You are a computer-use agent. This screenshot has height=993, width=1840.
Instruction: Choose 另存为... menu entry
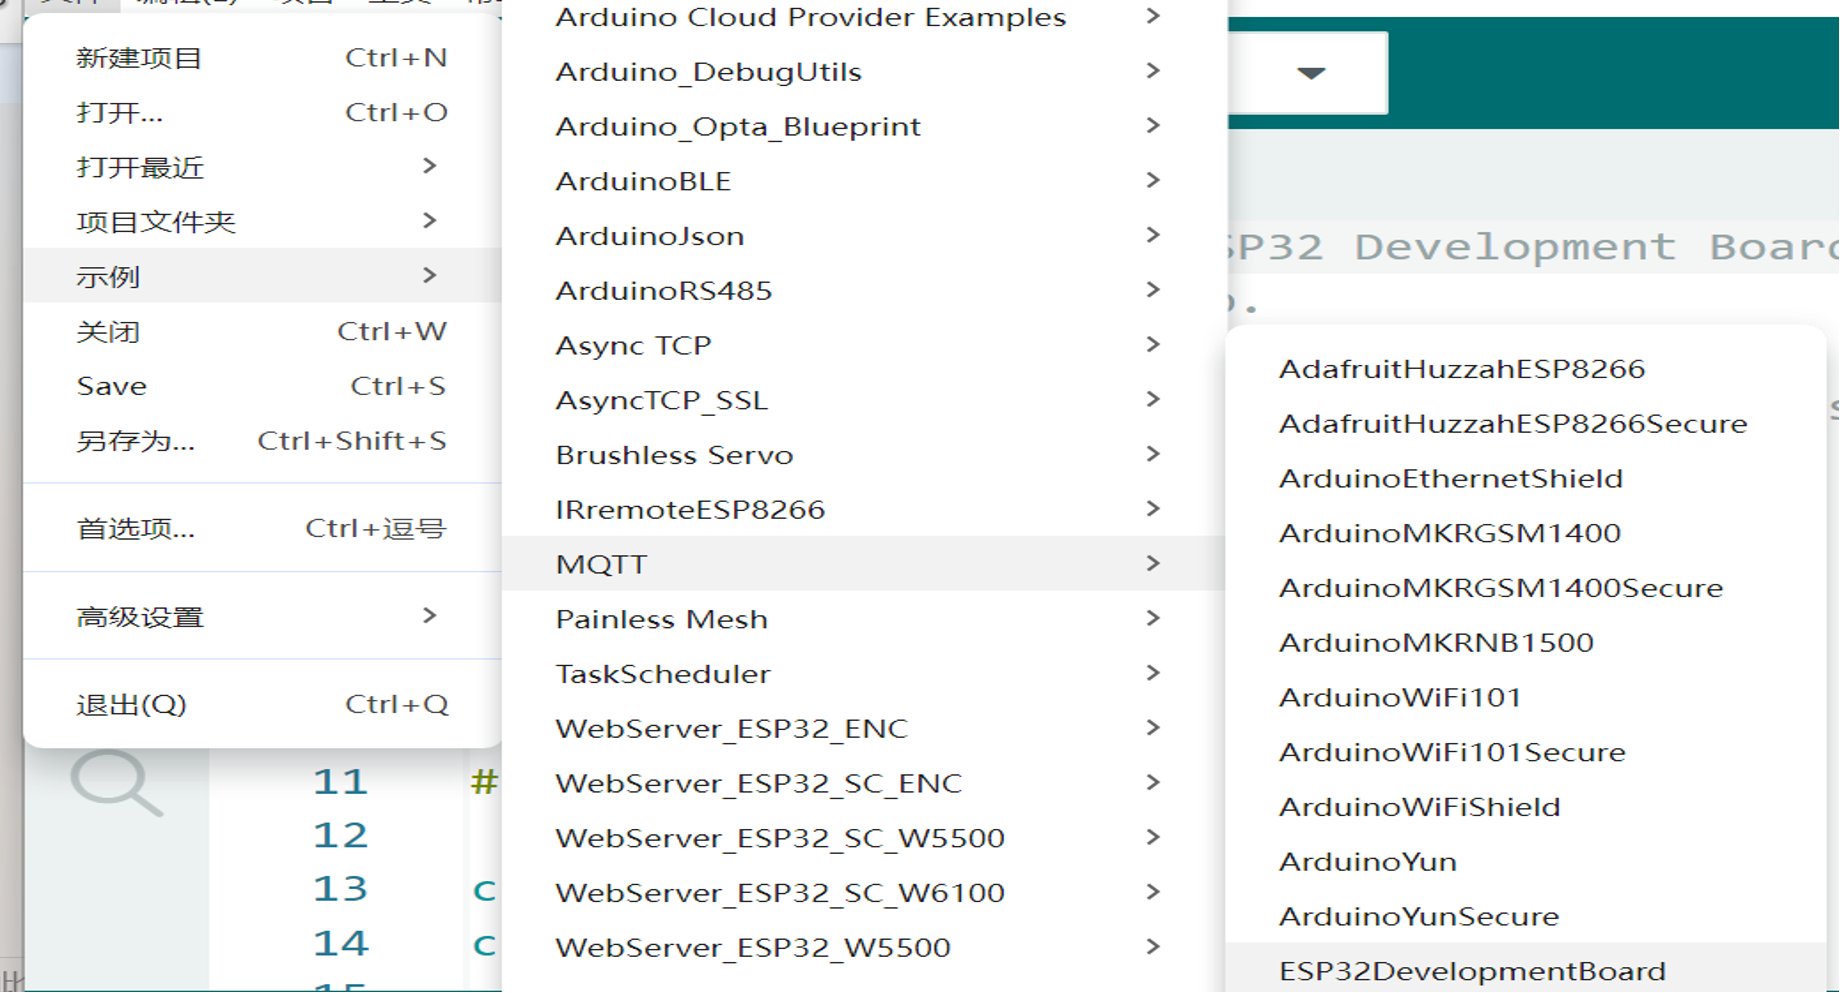pos(262,441)
